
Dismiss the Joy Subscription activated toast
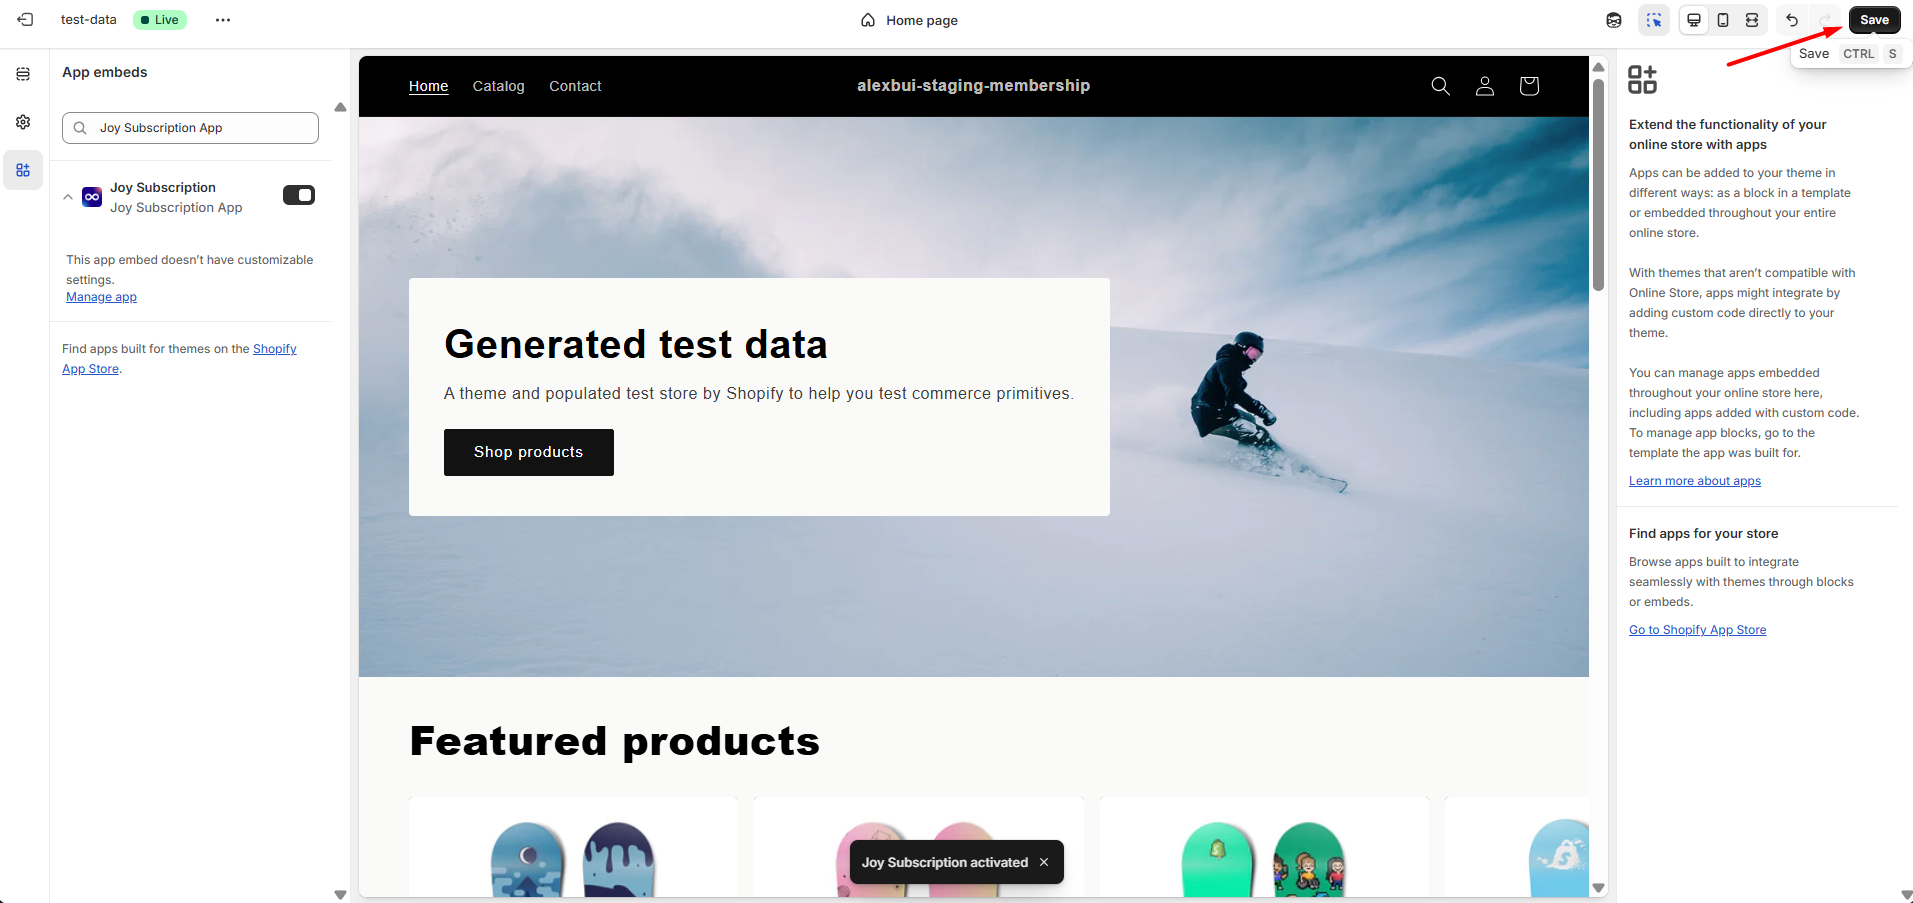(x=1044, y=862)
